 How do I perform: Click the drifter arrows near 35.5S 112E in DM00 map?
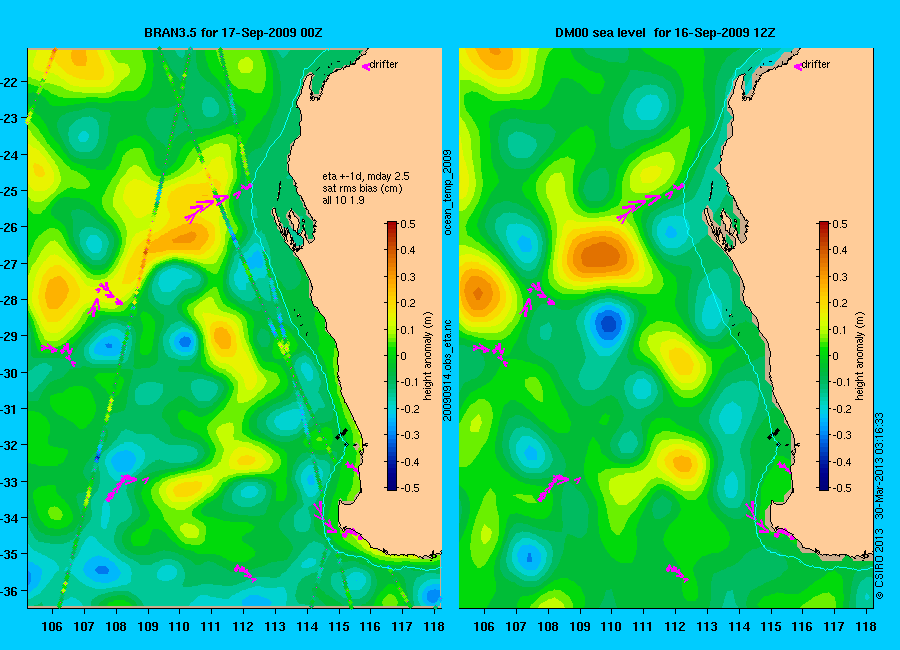point(677,572)
